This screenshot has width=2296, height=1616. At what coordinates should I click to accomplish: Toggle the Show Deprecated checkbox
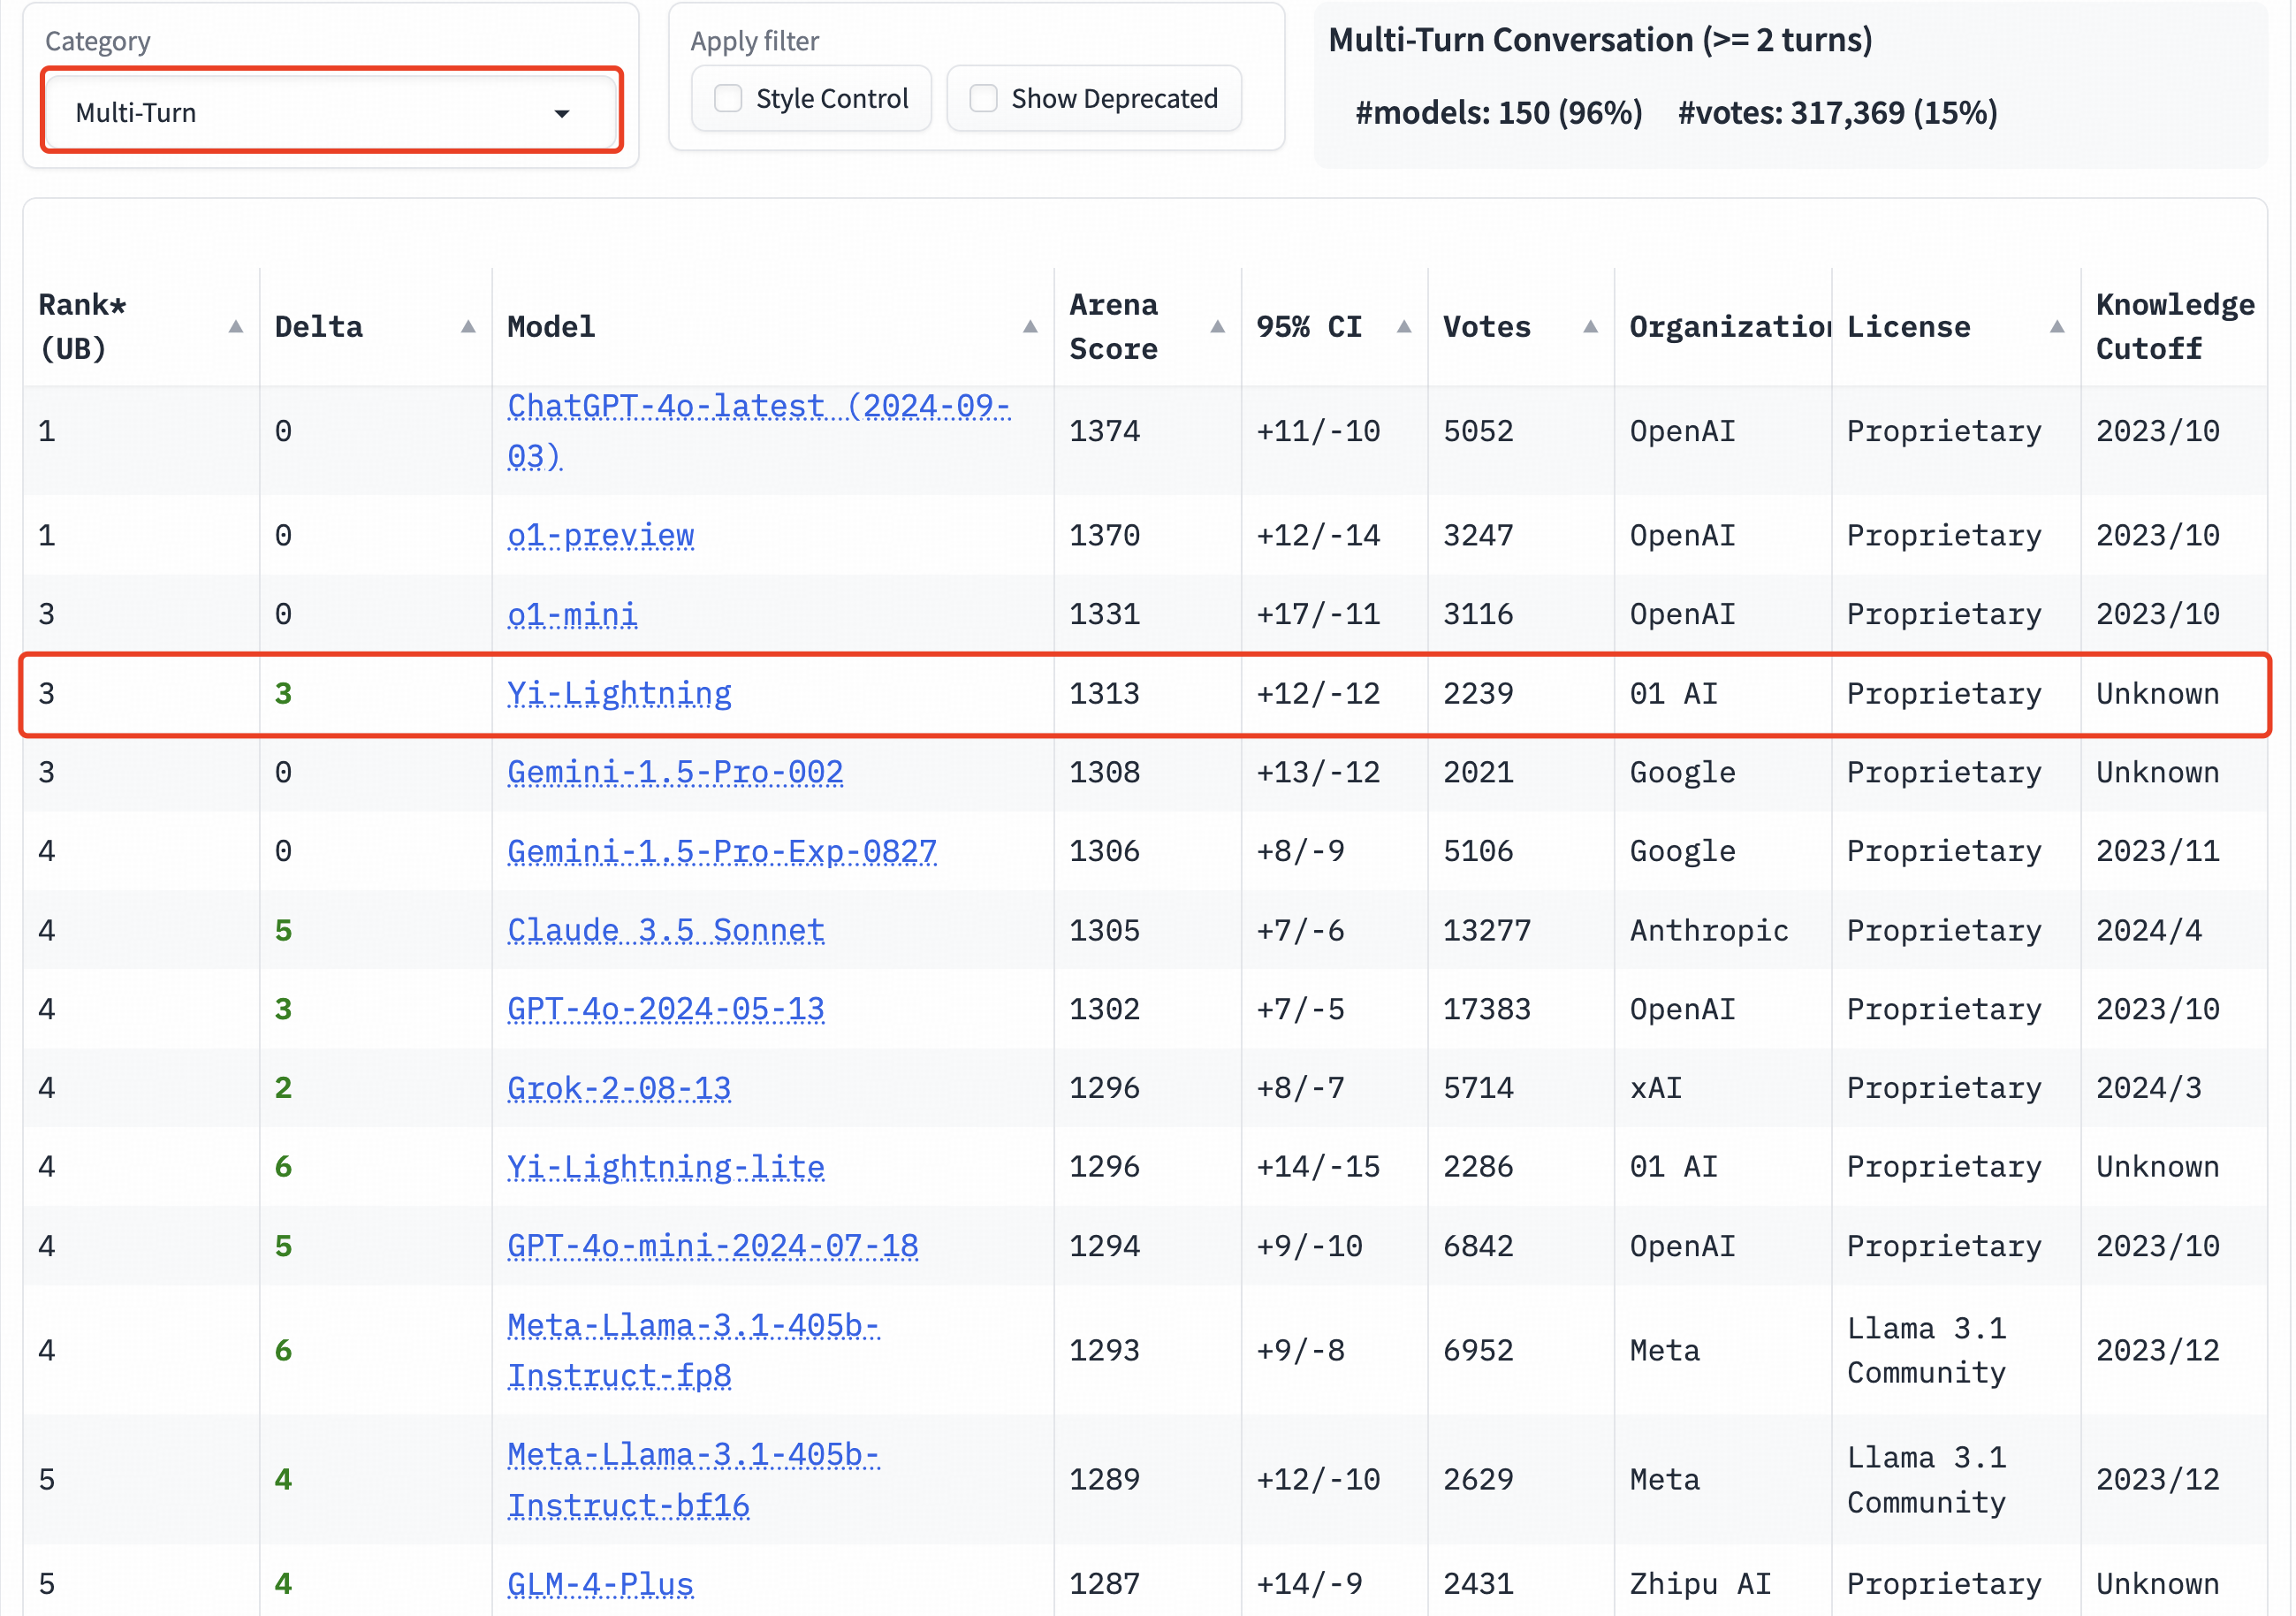pos(984,99)
